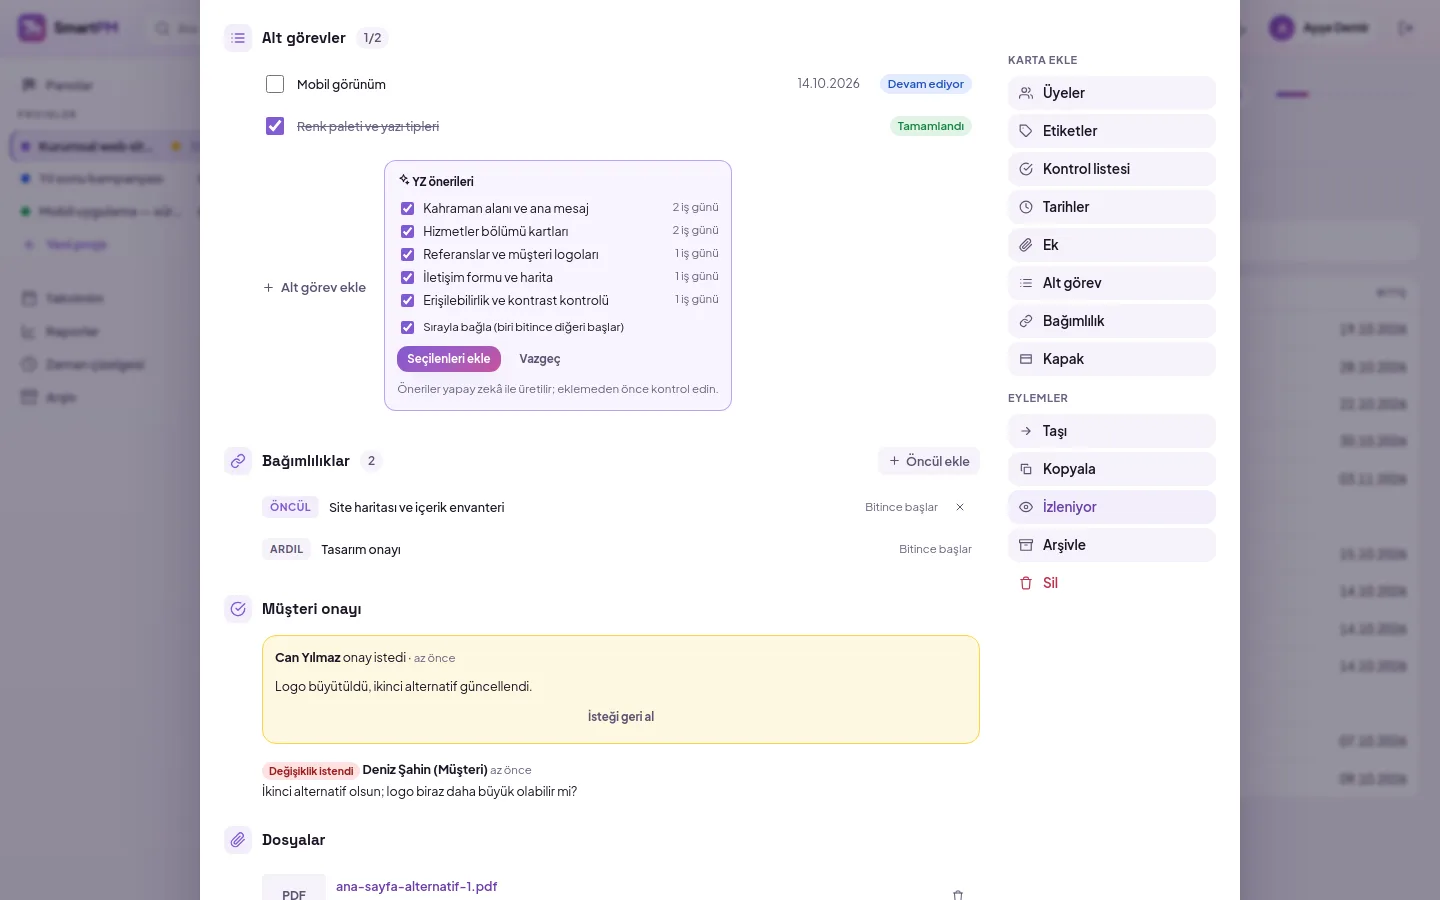This screenshot has width=1440, height=900.
Task: Uncheck Hizmetler bölümü kartları suggestion
Action: [x=407, y=231]
